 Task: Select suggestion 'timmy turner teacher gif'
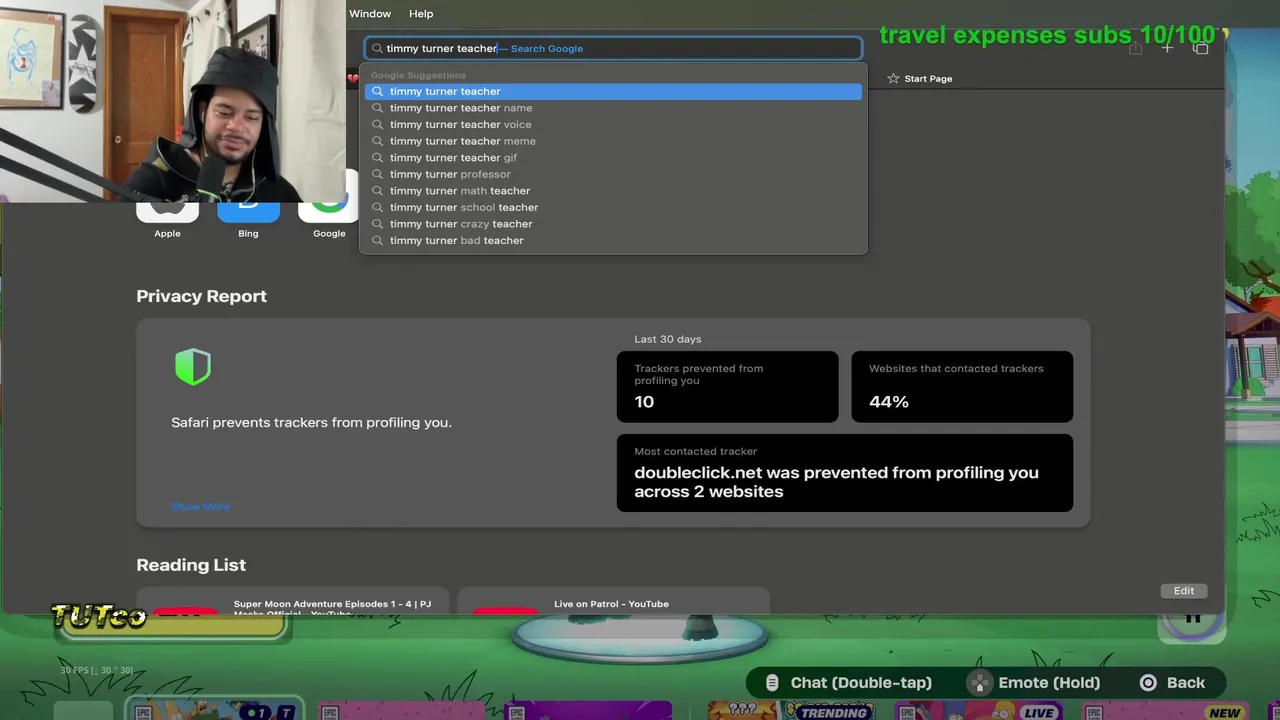click(x=613, y=158)
